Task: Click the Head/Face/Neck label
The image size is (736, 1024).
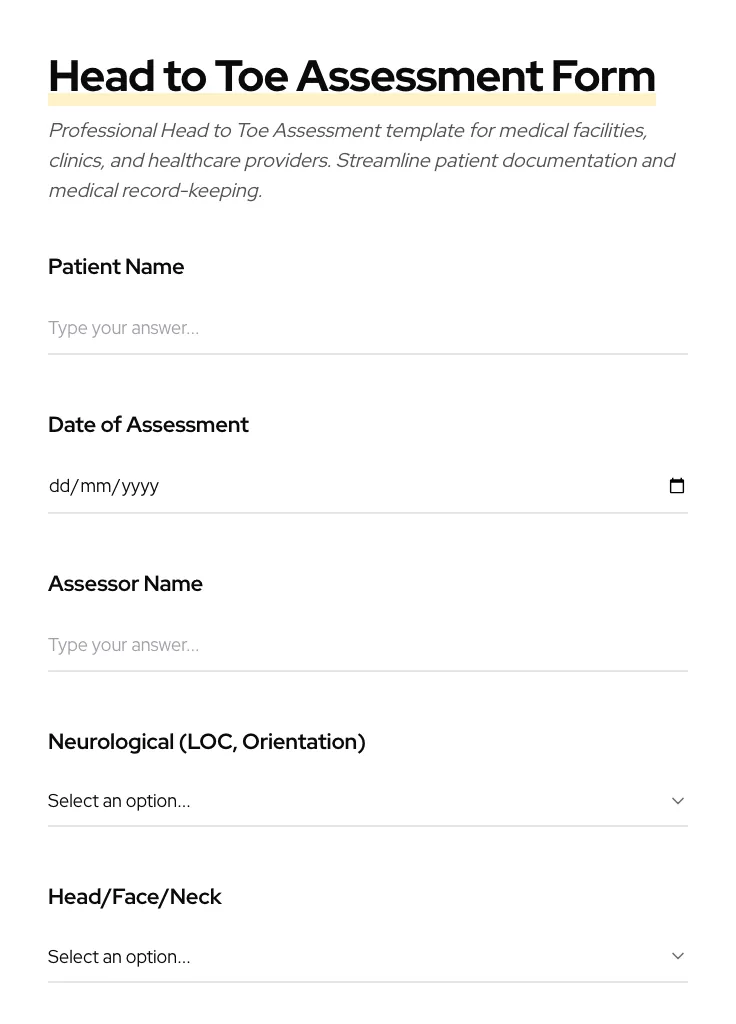Action: click(135, 897)
